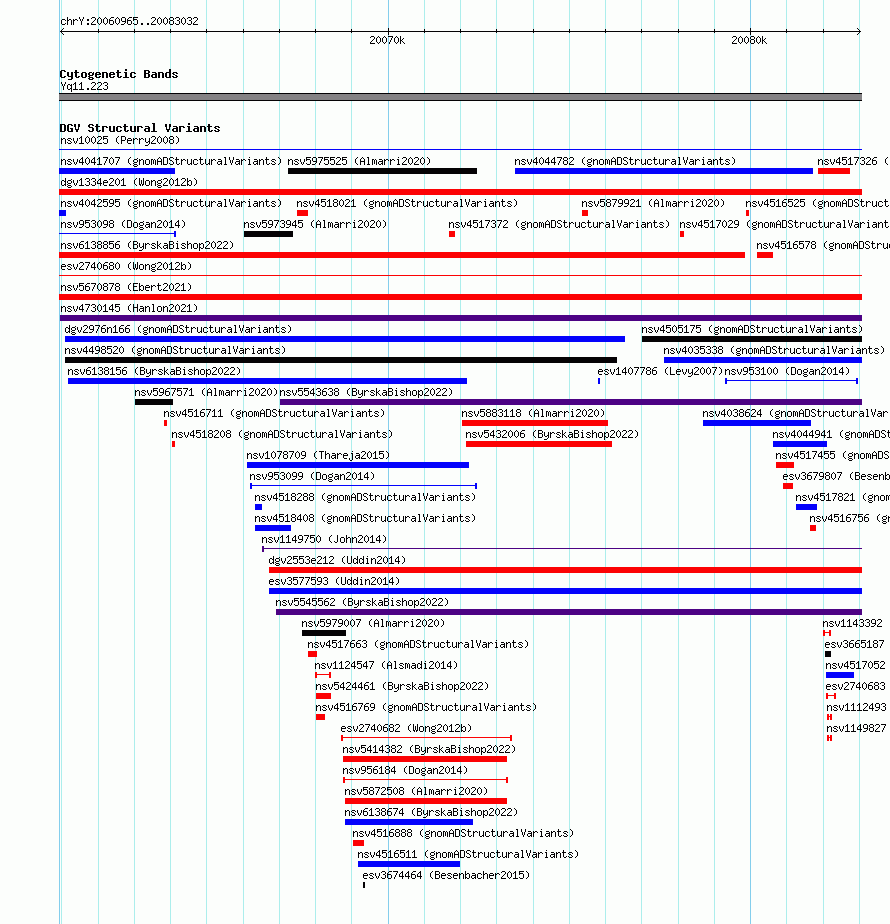
Task: Click the nsv4518208 gnomAD variant label
Action: [282, 434]
